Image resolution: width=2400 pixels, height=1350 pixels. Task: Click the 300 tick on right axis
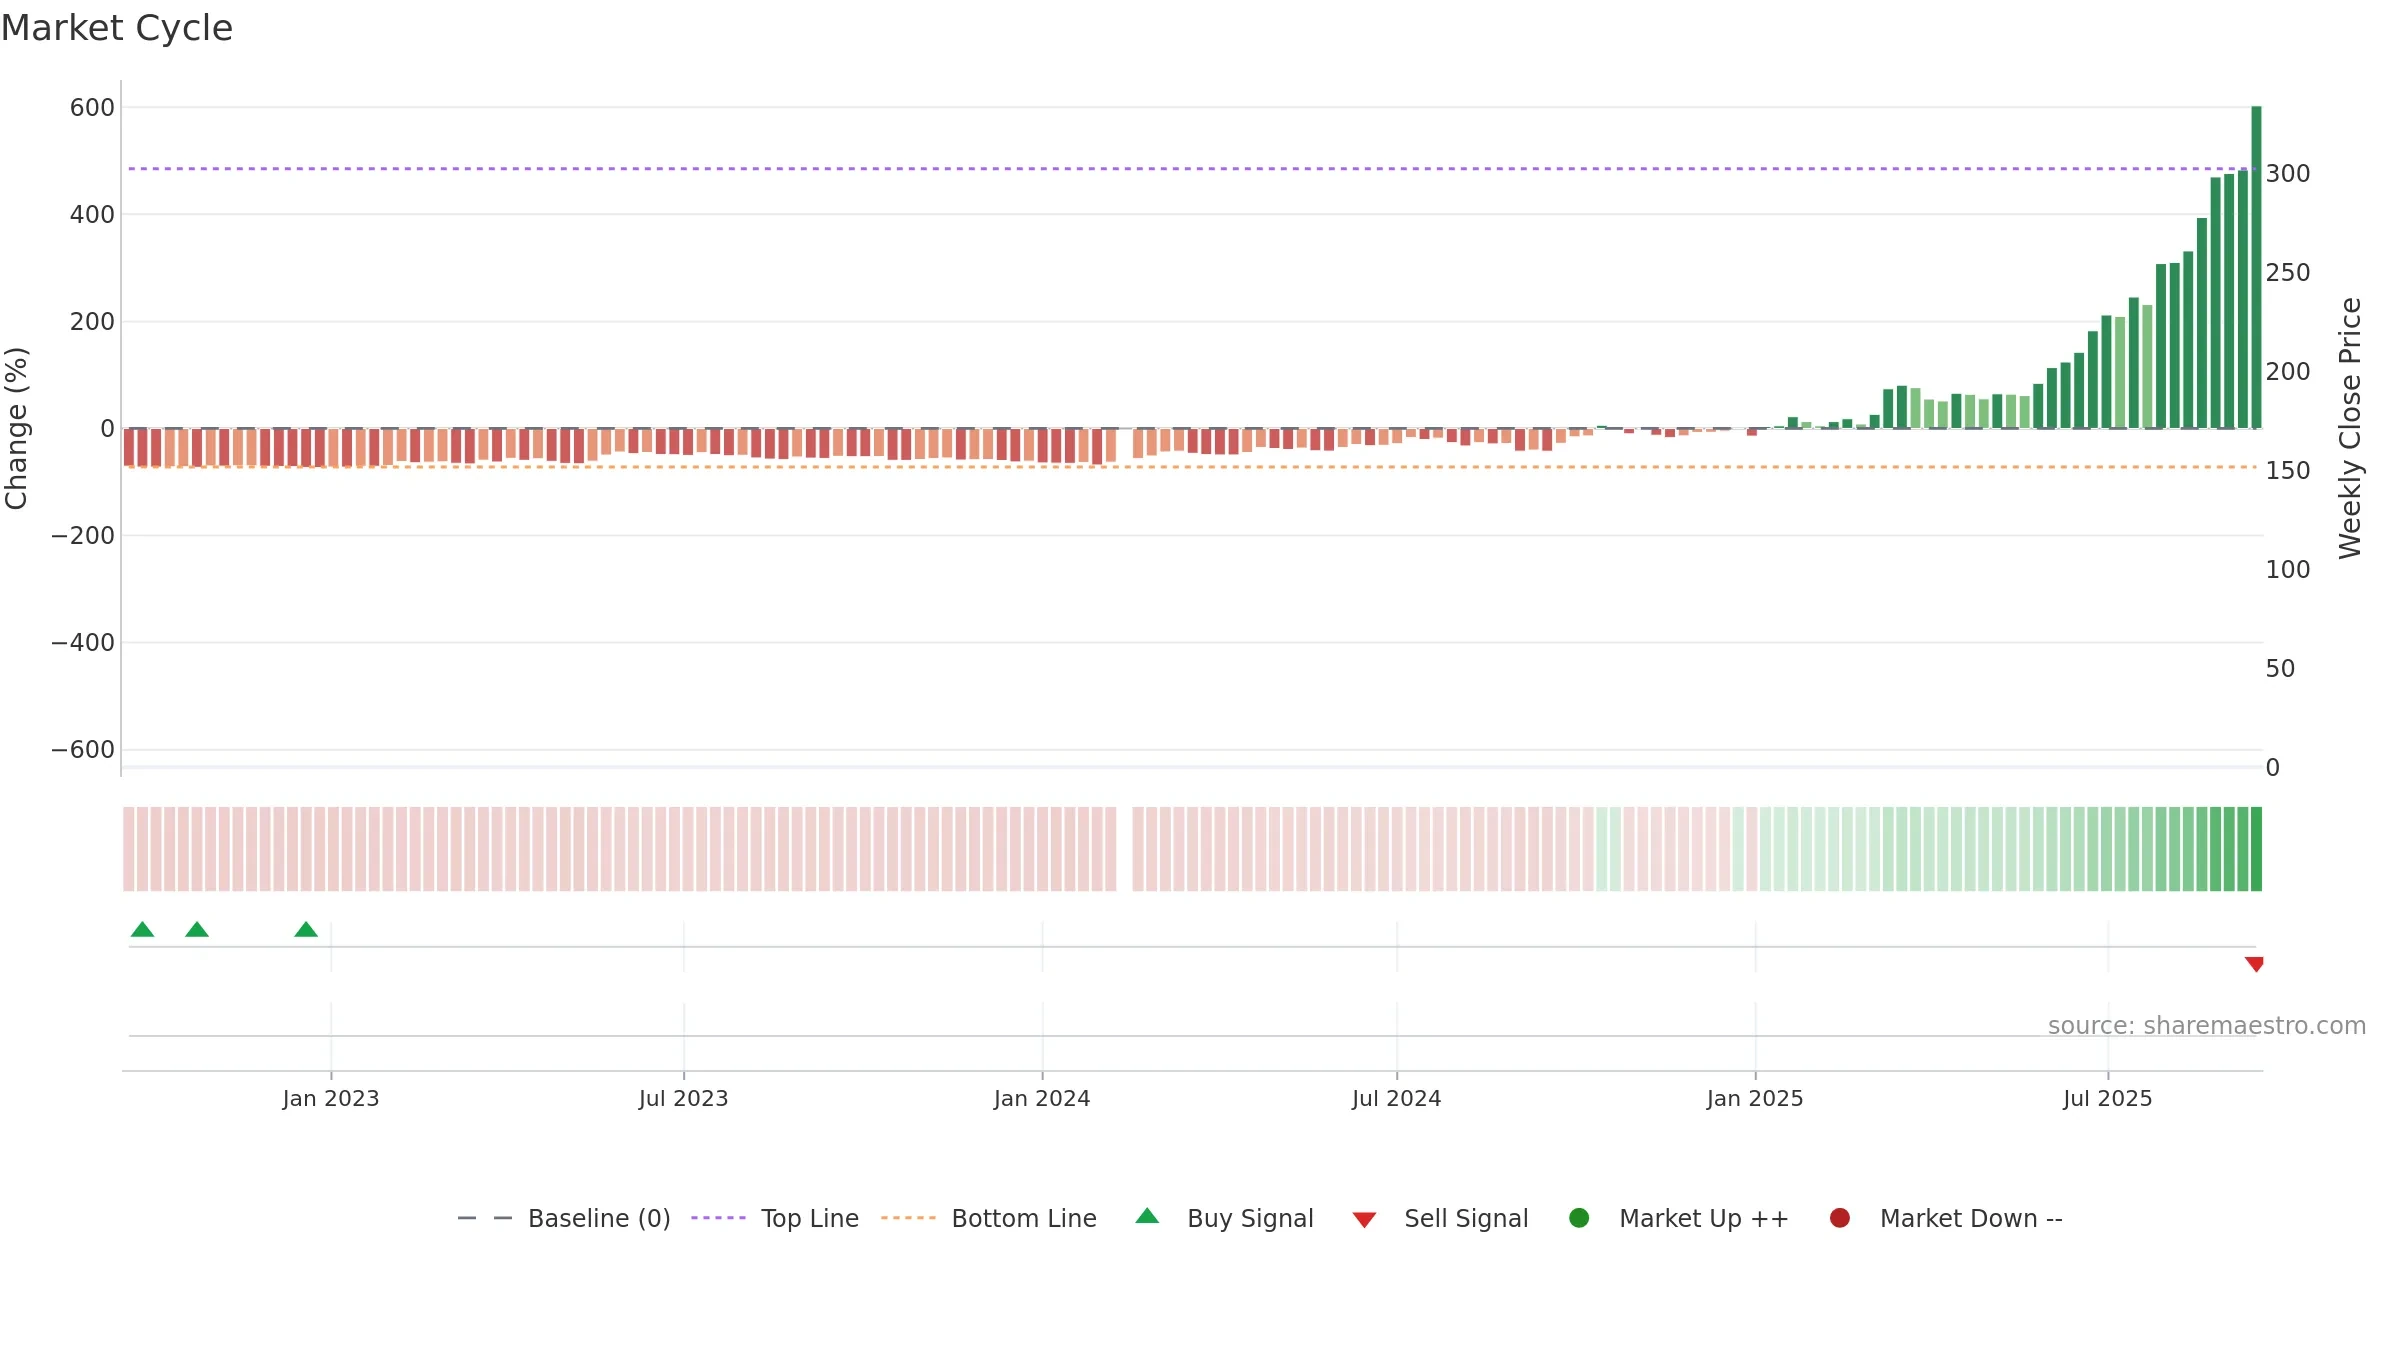tap(2288, 174)
